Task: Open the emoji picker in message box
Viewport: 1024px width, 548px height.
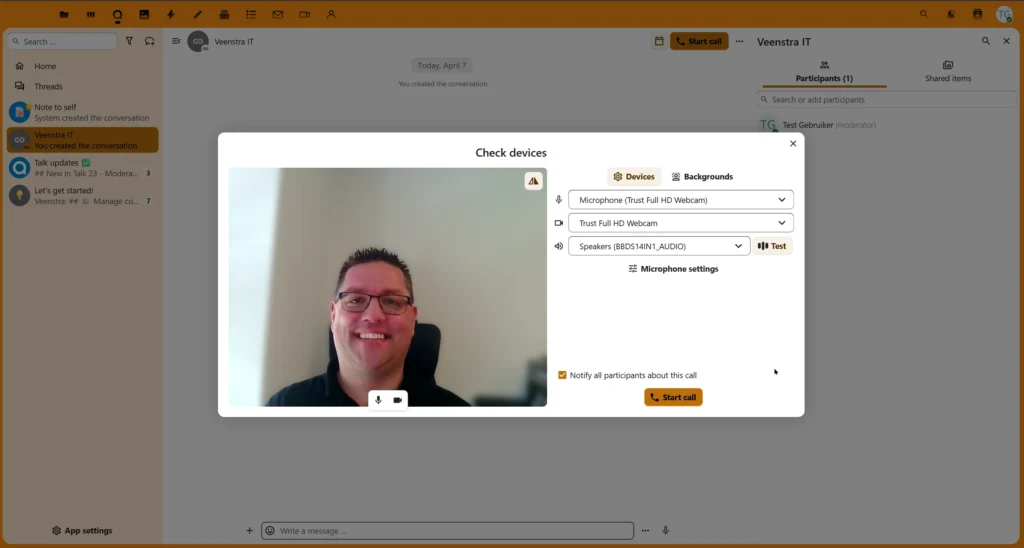Action: point(270,531)
